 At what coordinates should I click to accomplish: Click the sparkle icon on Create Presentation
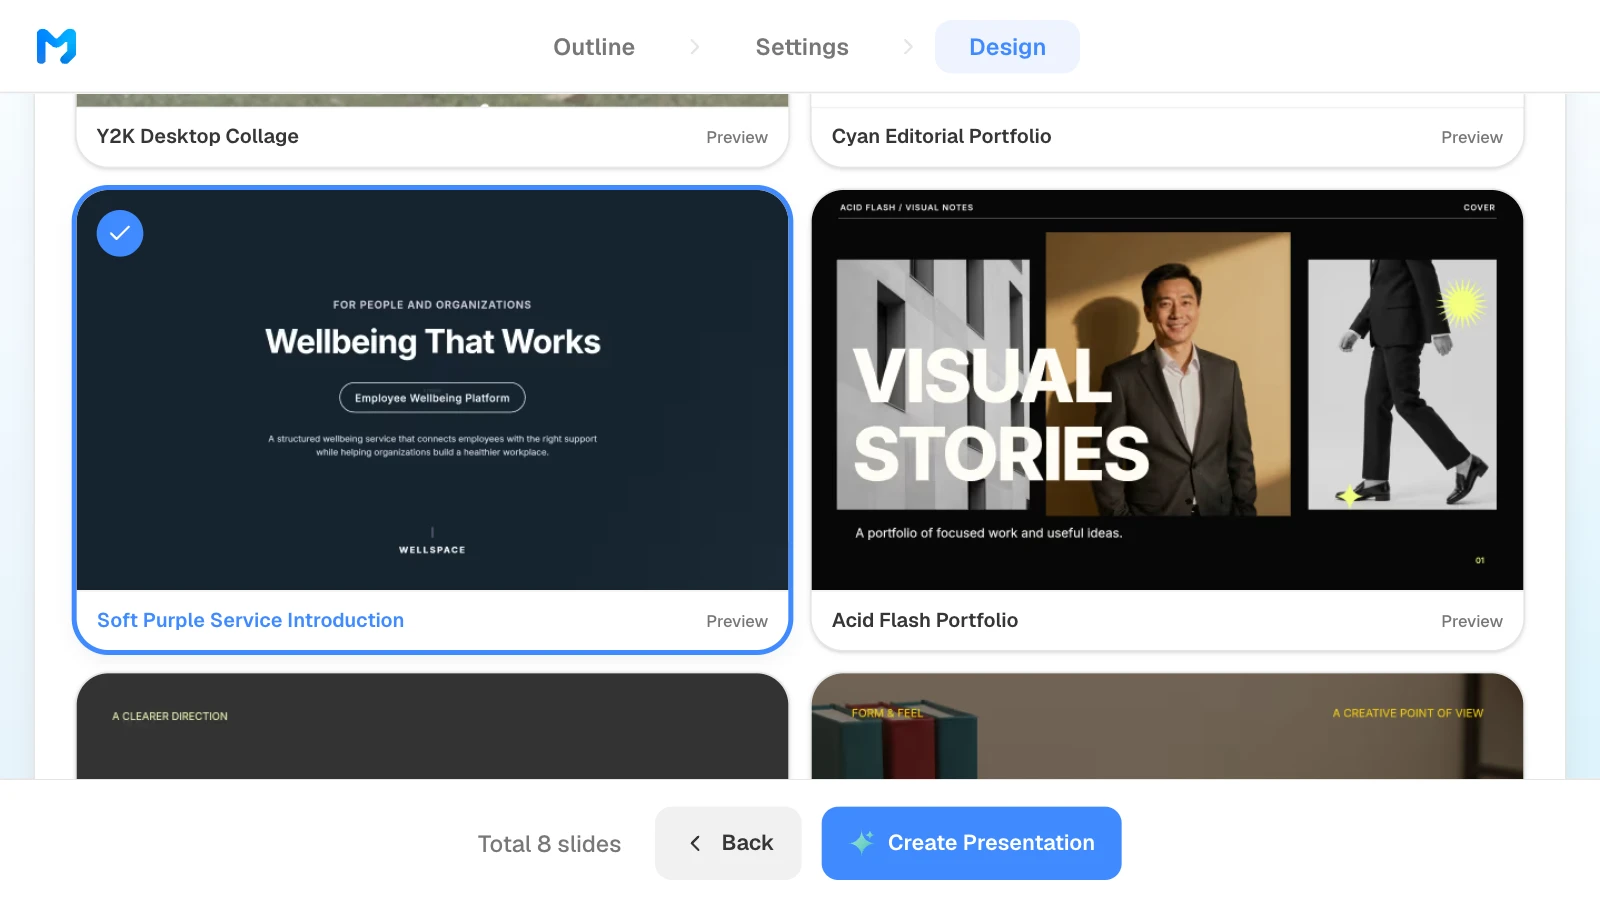(x=862, y=842)
